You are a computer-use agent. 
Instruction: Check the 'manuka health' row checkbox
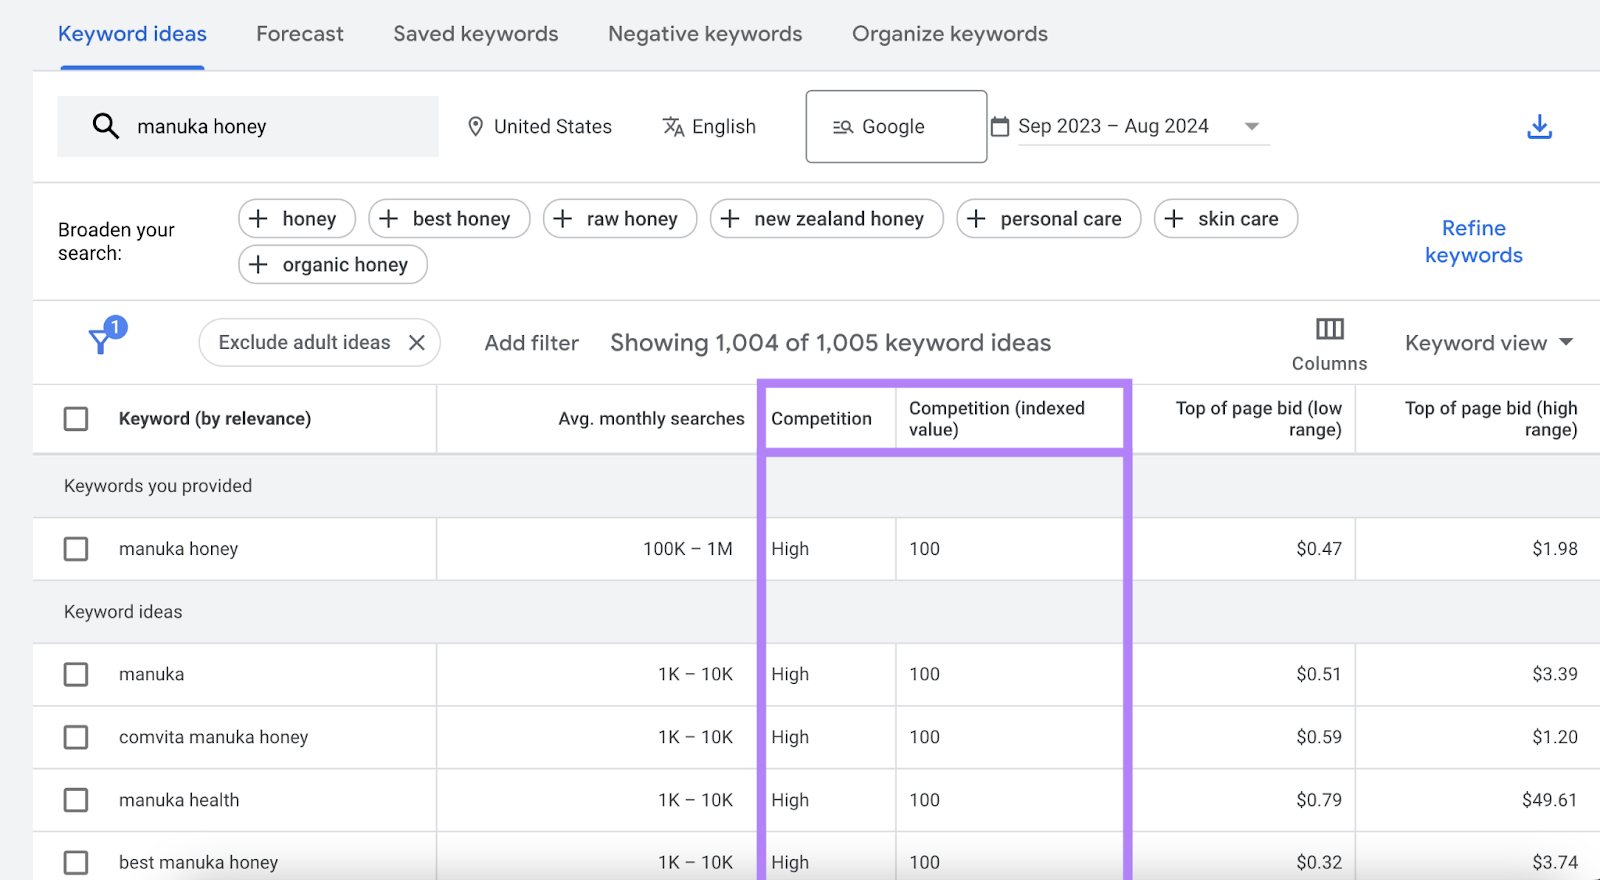[x=76, y=801]
